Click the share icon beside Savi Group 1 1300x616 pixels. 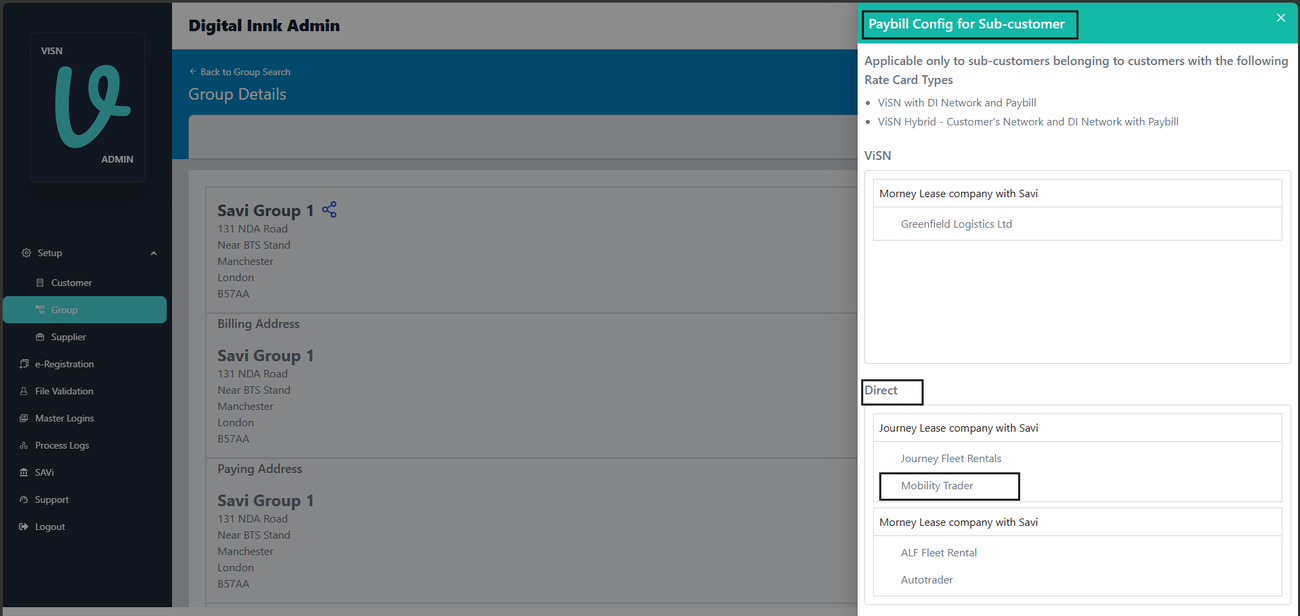point(329,209)
